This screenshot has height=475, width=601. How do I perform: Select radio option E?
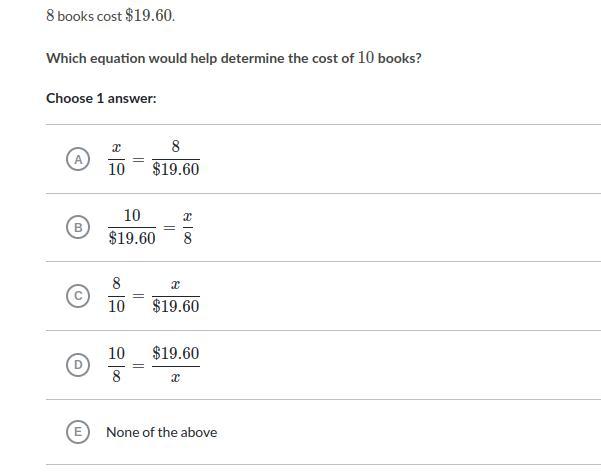point(78,432)
